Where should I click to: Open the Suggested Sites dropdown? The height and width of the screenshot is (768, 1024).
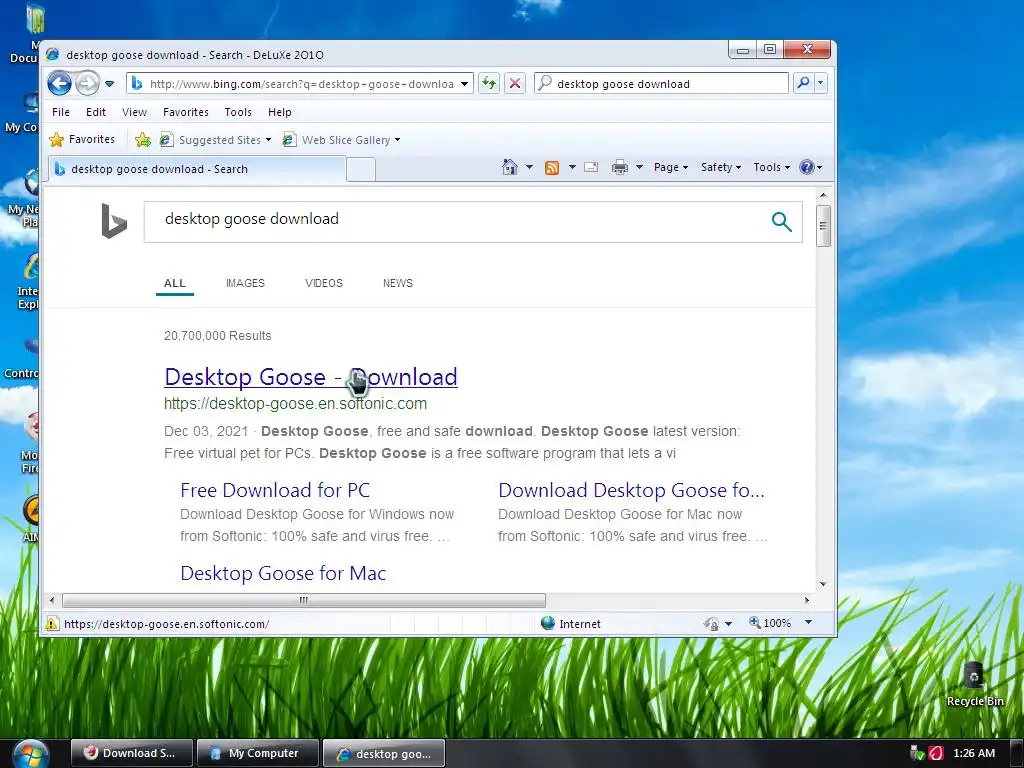[x=216, y=140]
